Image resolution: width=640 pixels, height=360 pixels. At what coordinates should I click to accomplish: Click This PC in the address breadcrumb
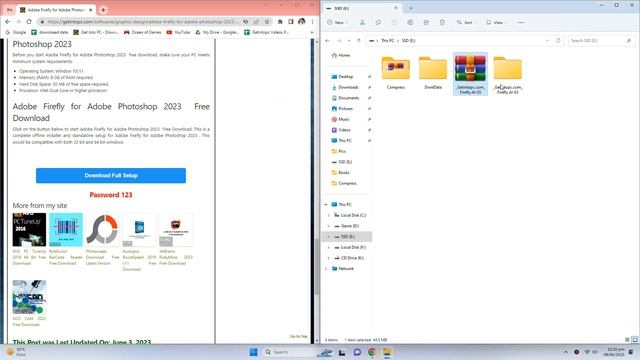coord(387,40)
